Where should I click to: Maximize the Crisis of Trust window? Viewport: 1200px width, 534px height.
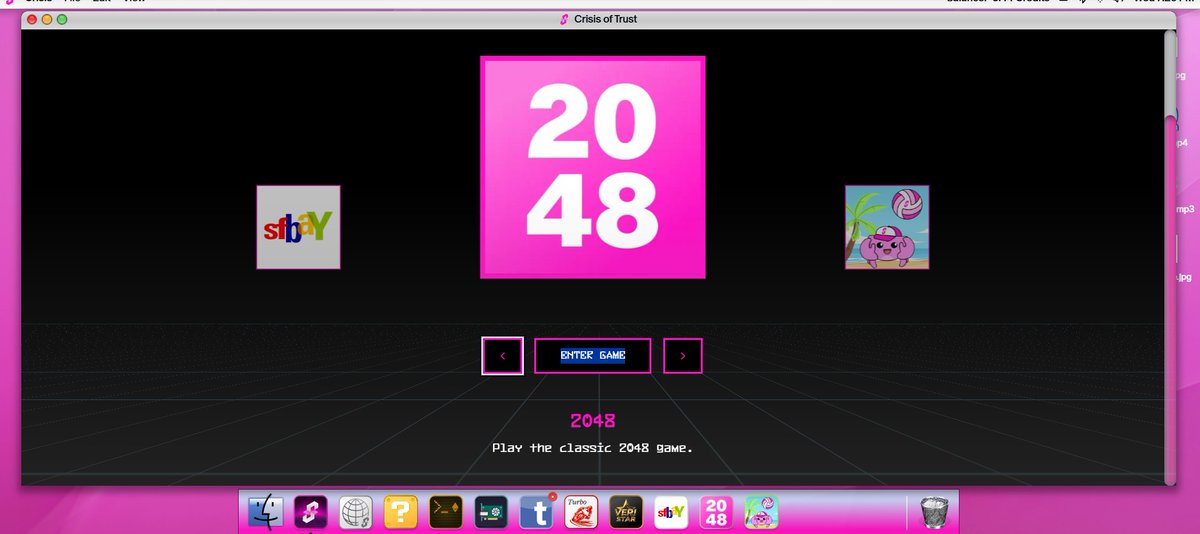point(63,19)
